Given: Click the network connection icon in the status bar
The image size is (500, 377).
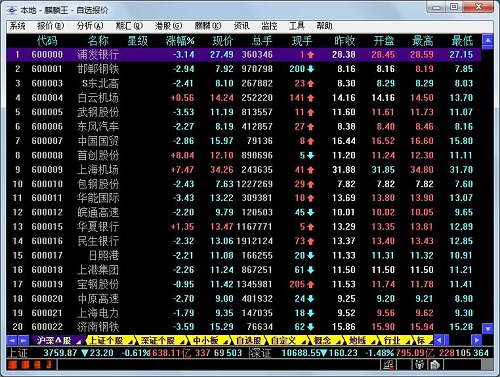Looking at the screenshot, I should [x=388, y=365].
